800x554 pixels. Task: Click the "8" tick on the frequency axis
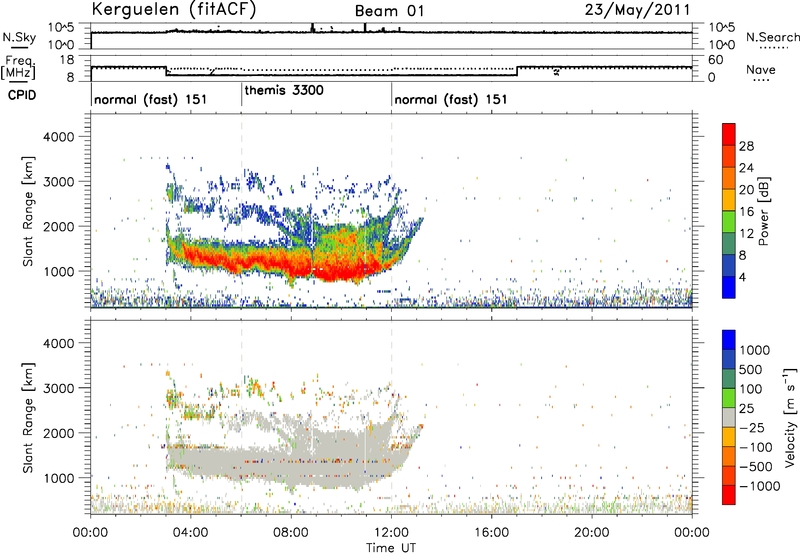point(70,77)
